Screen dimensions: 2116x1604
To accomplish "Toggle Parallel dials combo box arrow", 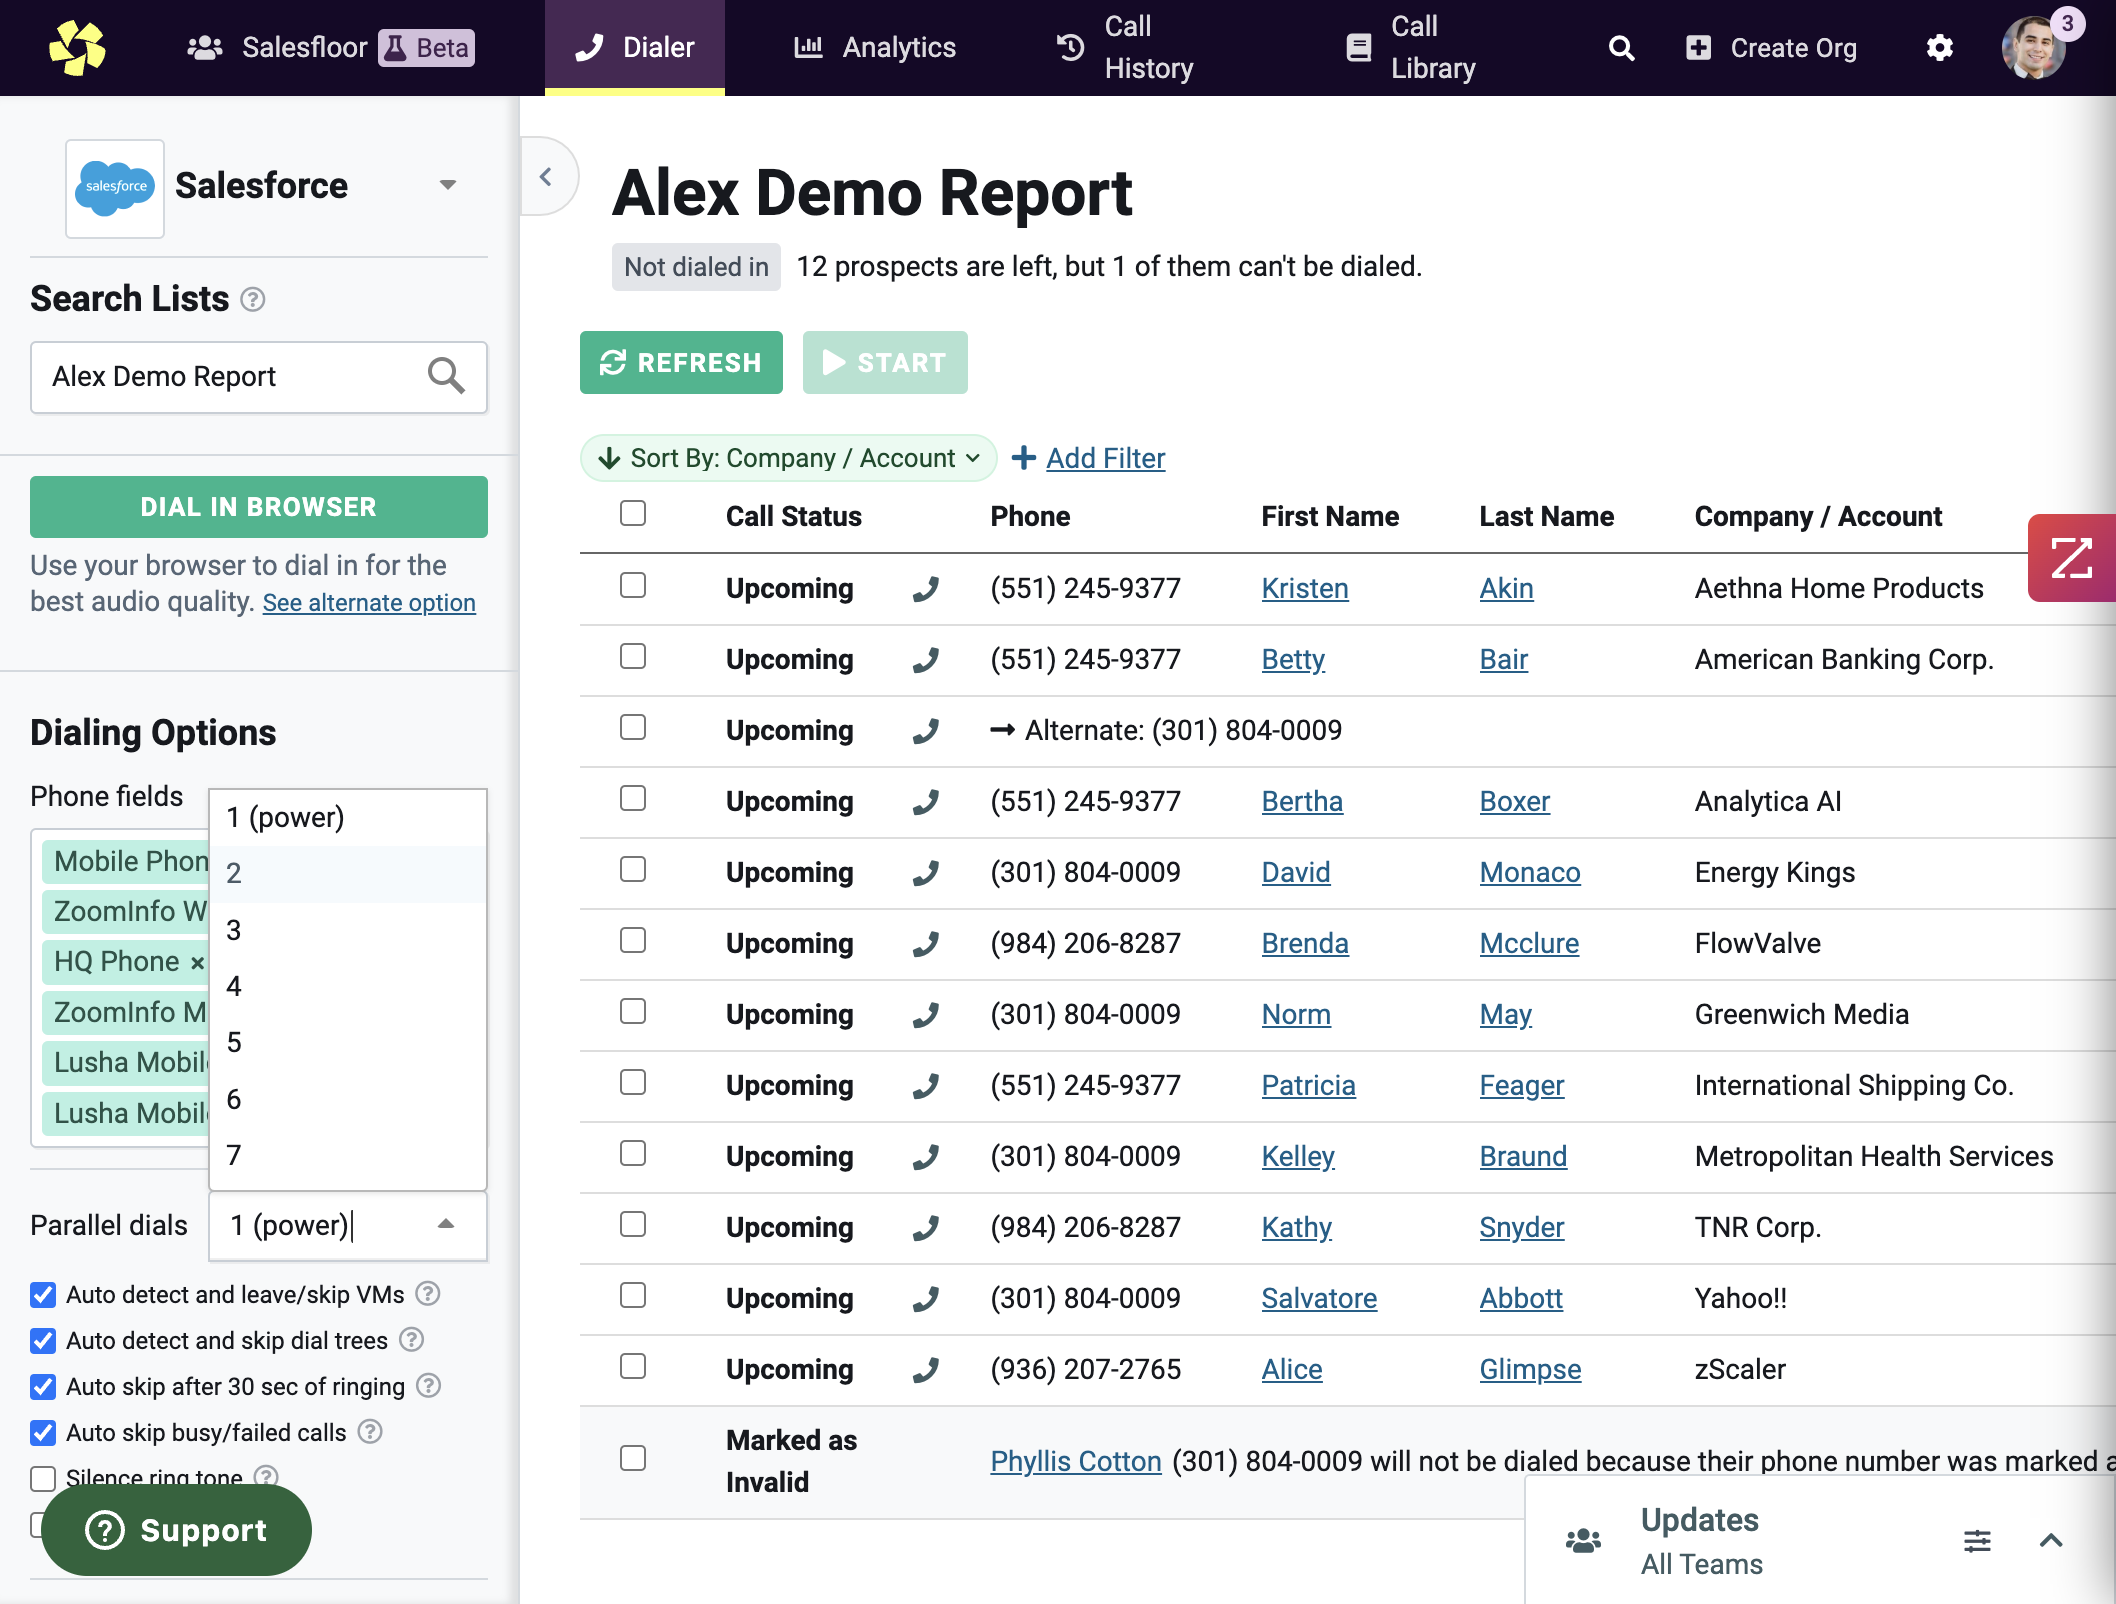I will [446, 1224].
